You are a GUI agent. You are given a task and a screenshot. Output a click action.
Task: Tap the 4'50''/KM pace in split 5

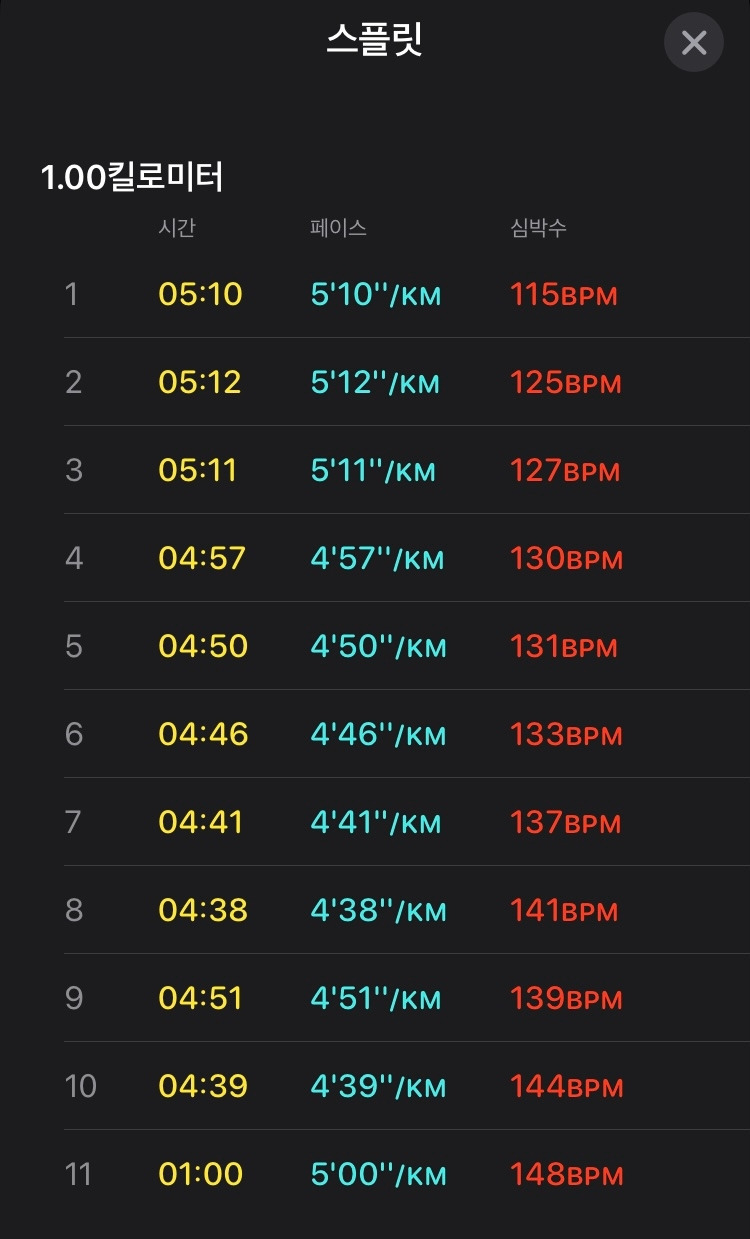378,646
